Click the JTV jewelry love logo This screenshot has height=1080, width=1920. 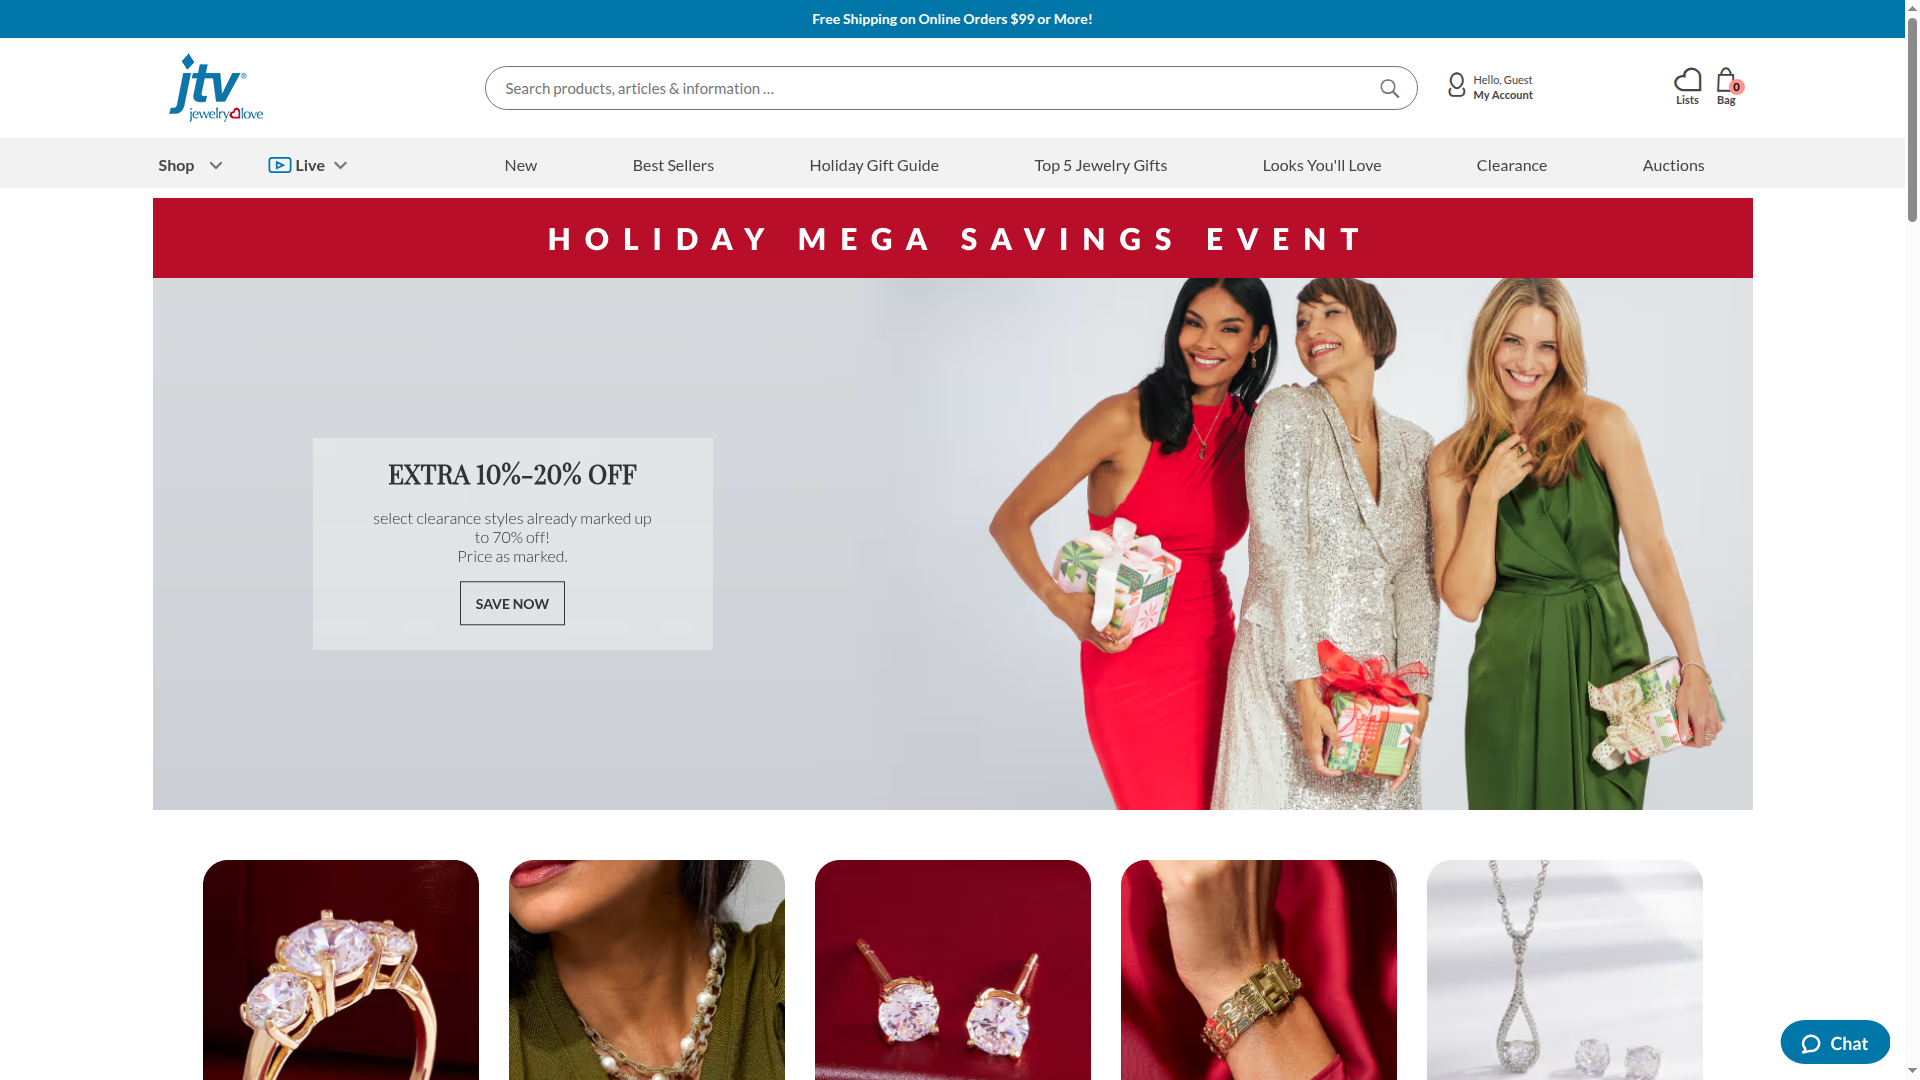216,88
